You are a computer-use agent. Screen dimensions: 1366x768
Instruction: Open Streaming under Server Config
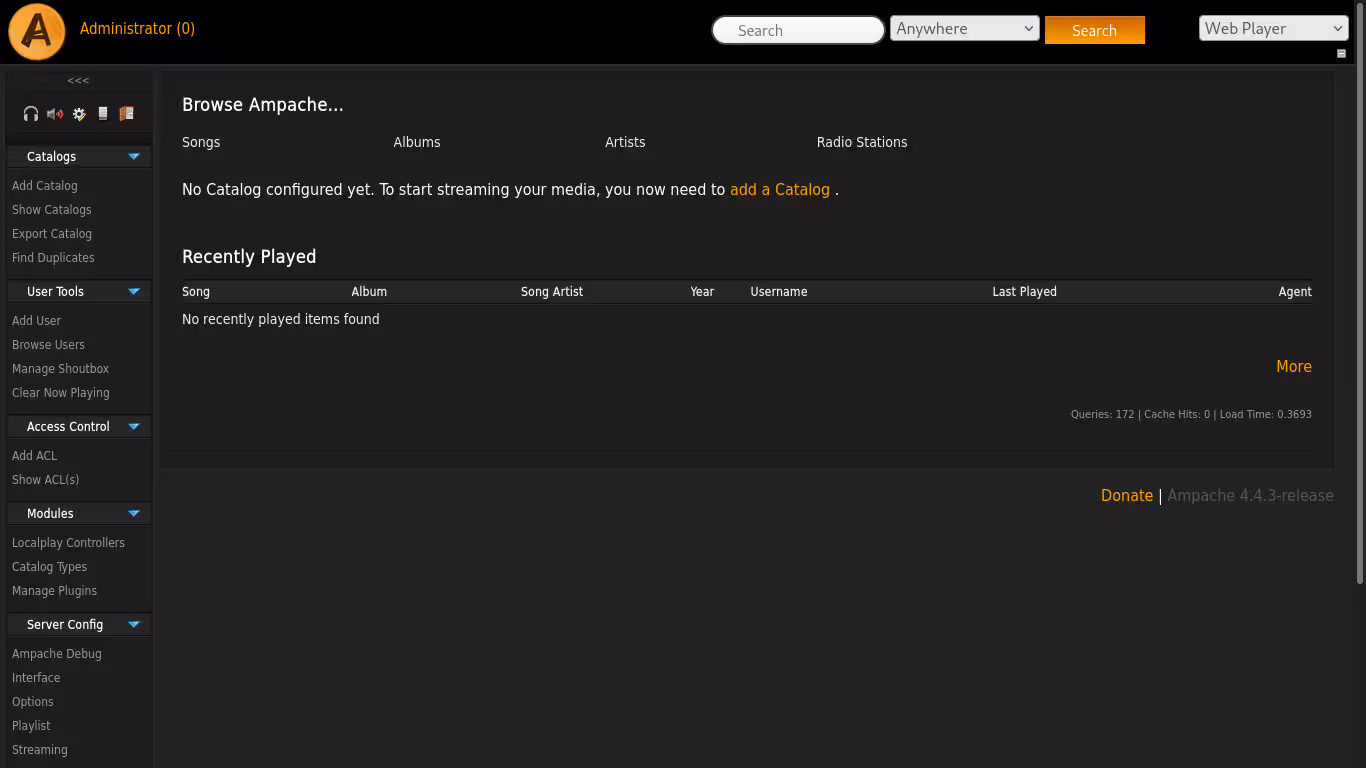(x=40, y=750)
